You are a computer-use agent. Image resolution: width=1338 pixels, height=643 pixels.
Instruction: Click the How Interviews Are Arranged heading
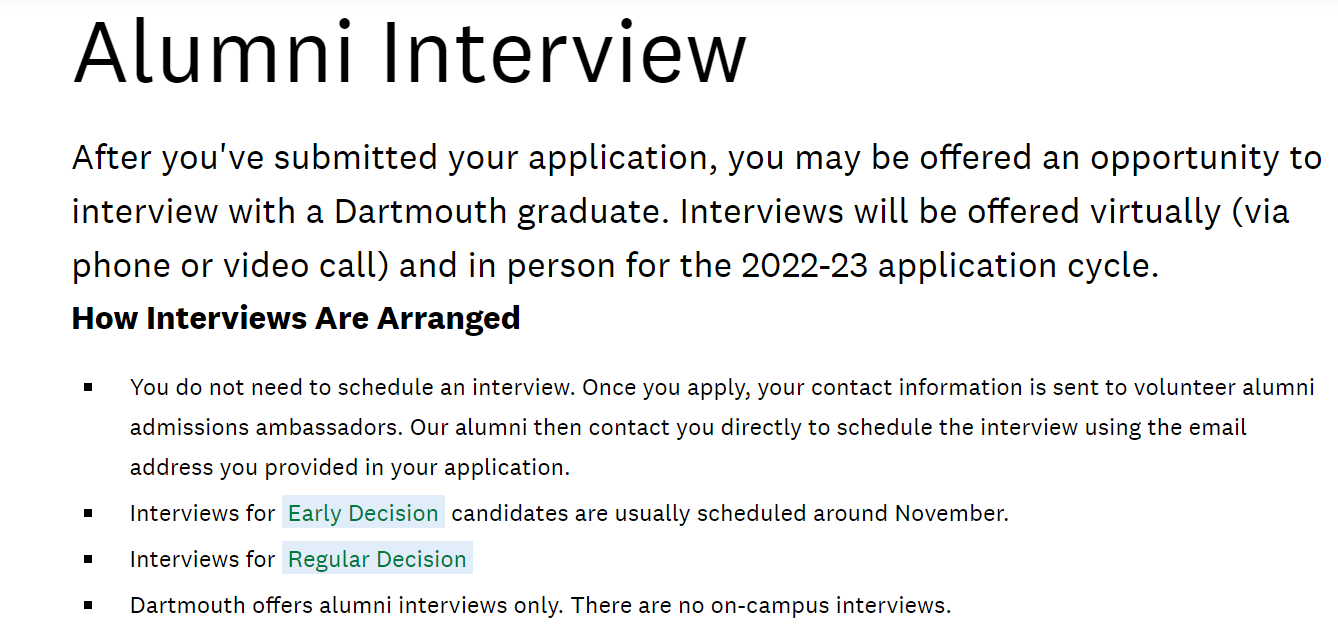click(x=296, y=318)
